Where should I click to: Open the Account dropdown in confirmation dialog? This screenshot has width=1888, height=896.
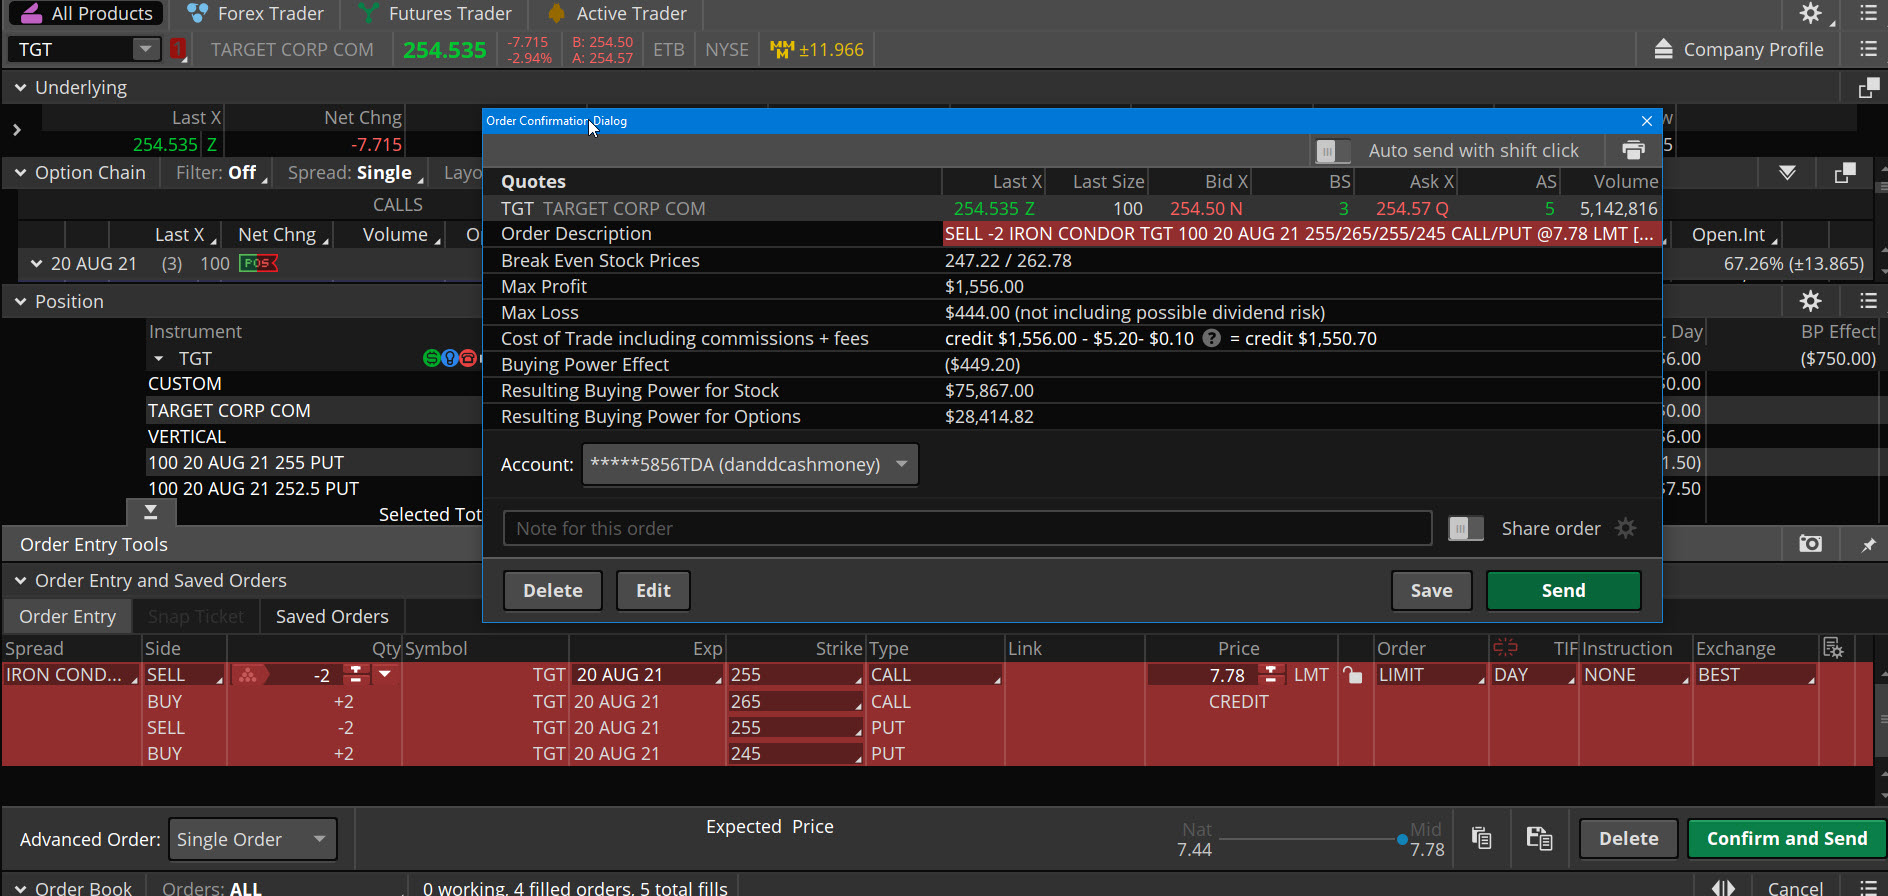pyautogui.click(x=750, y=465)
